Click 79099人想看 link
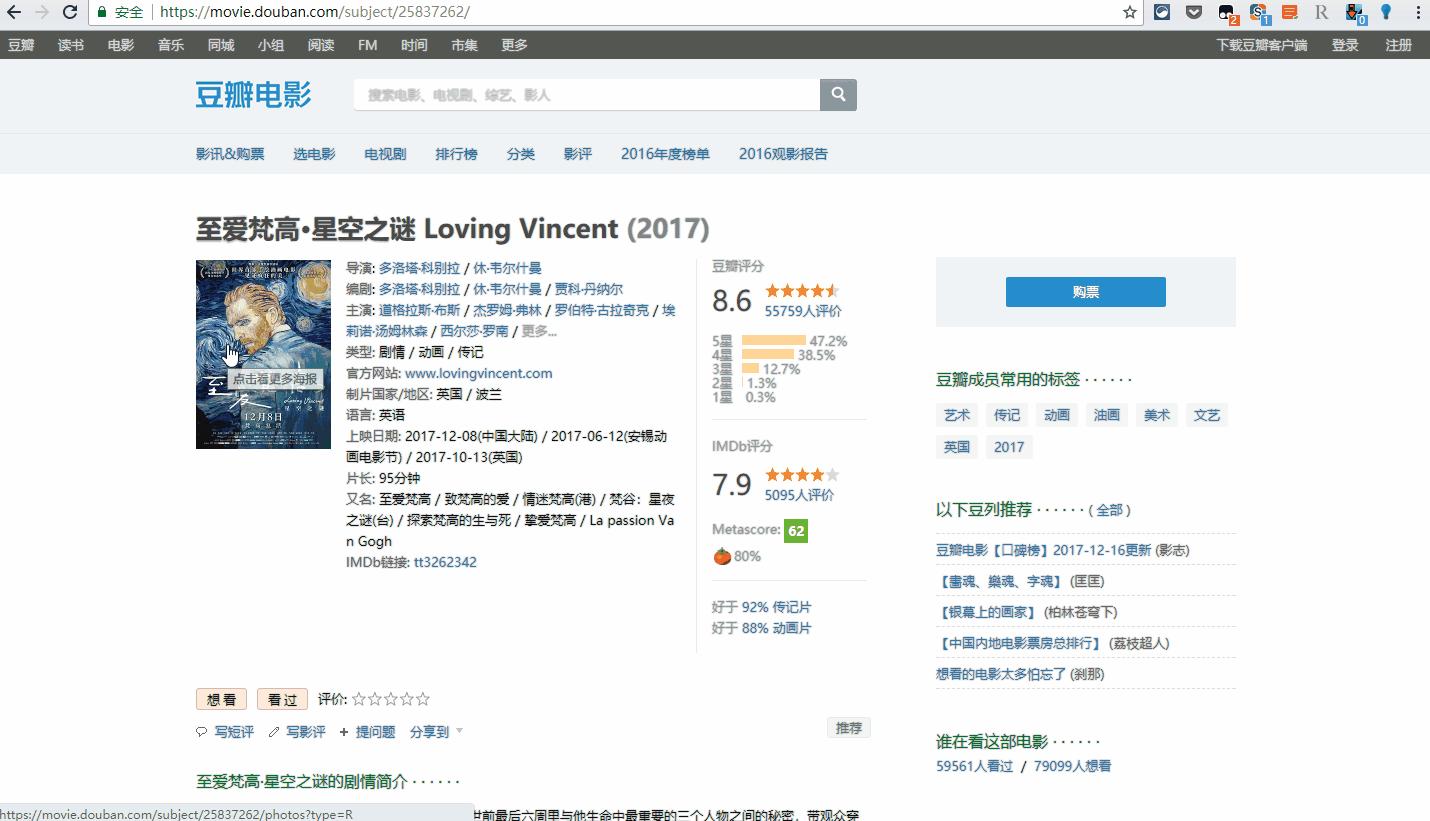The width and height of the screenshot is (1430, 821). pyautogui.click(x=1072, y=766)
